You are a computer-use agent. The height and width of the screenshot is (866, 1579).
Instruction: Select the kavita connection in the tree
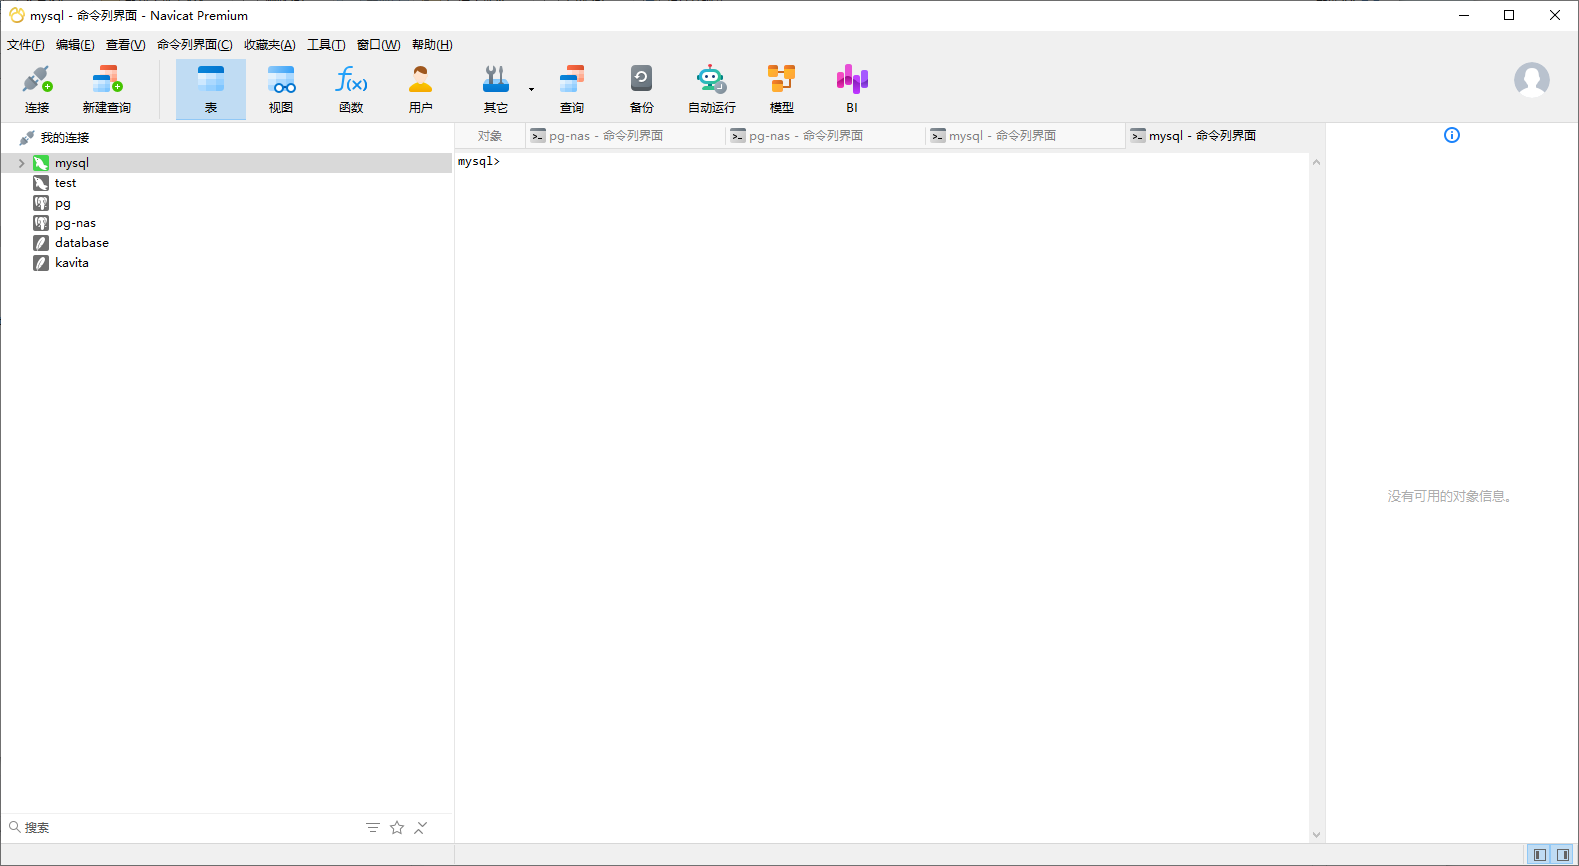72,263
